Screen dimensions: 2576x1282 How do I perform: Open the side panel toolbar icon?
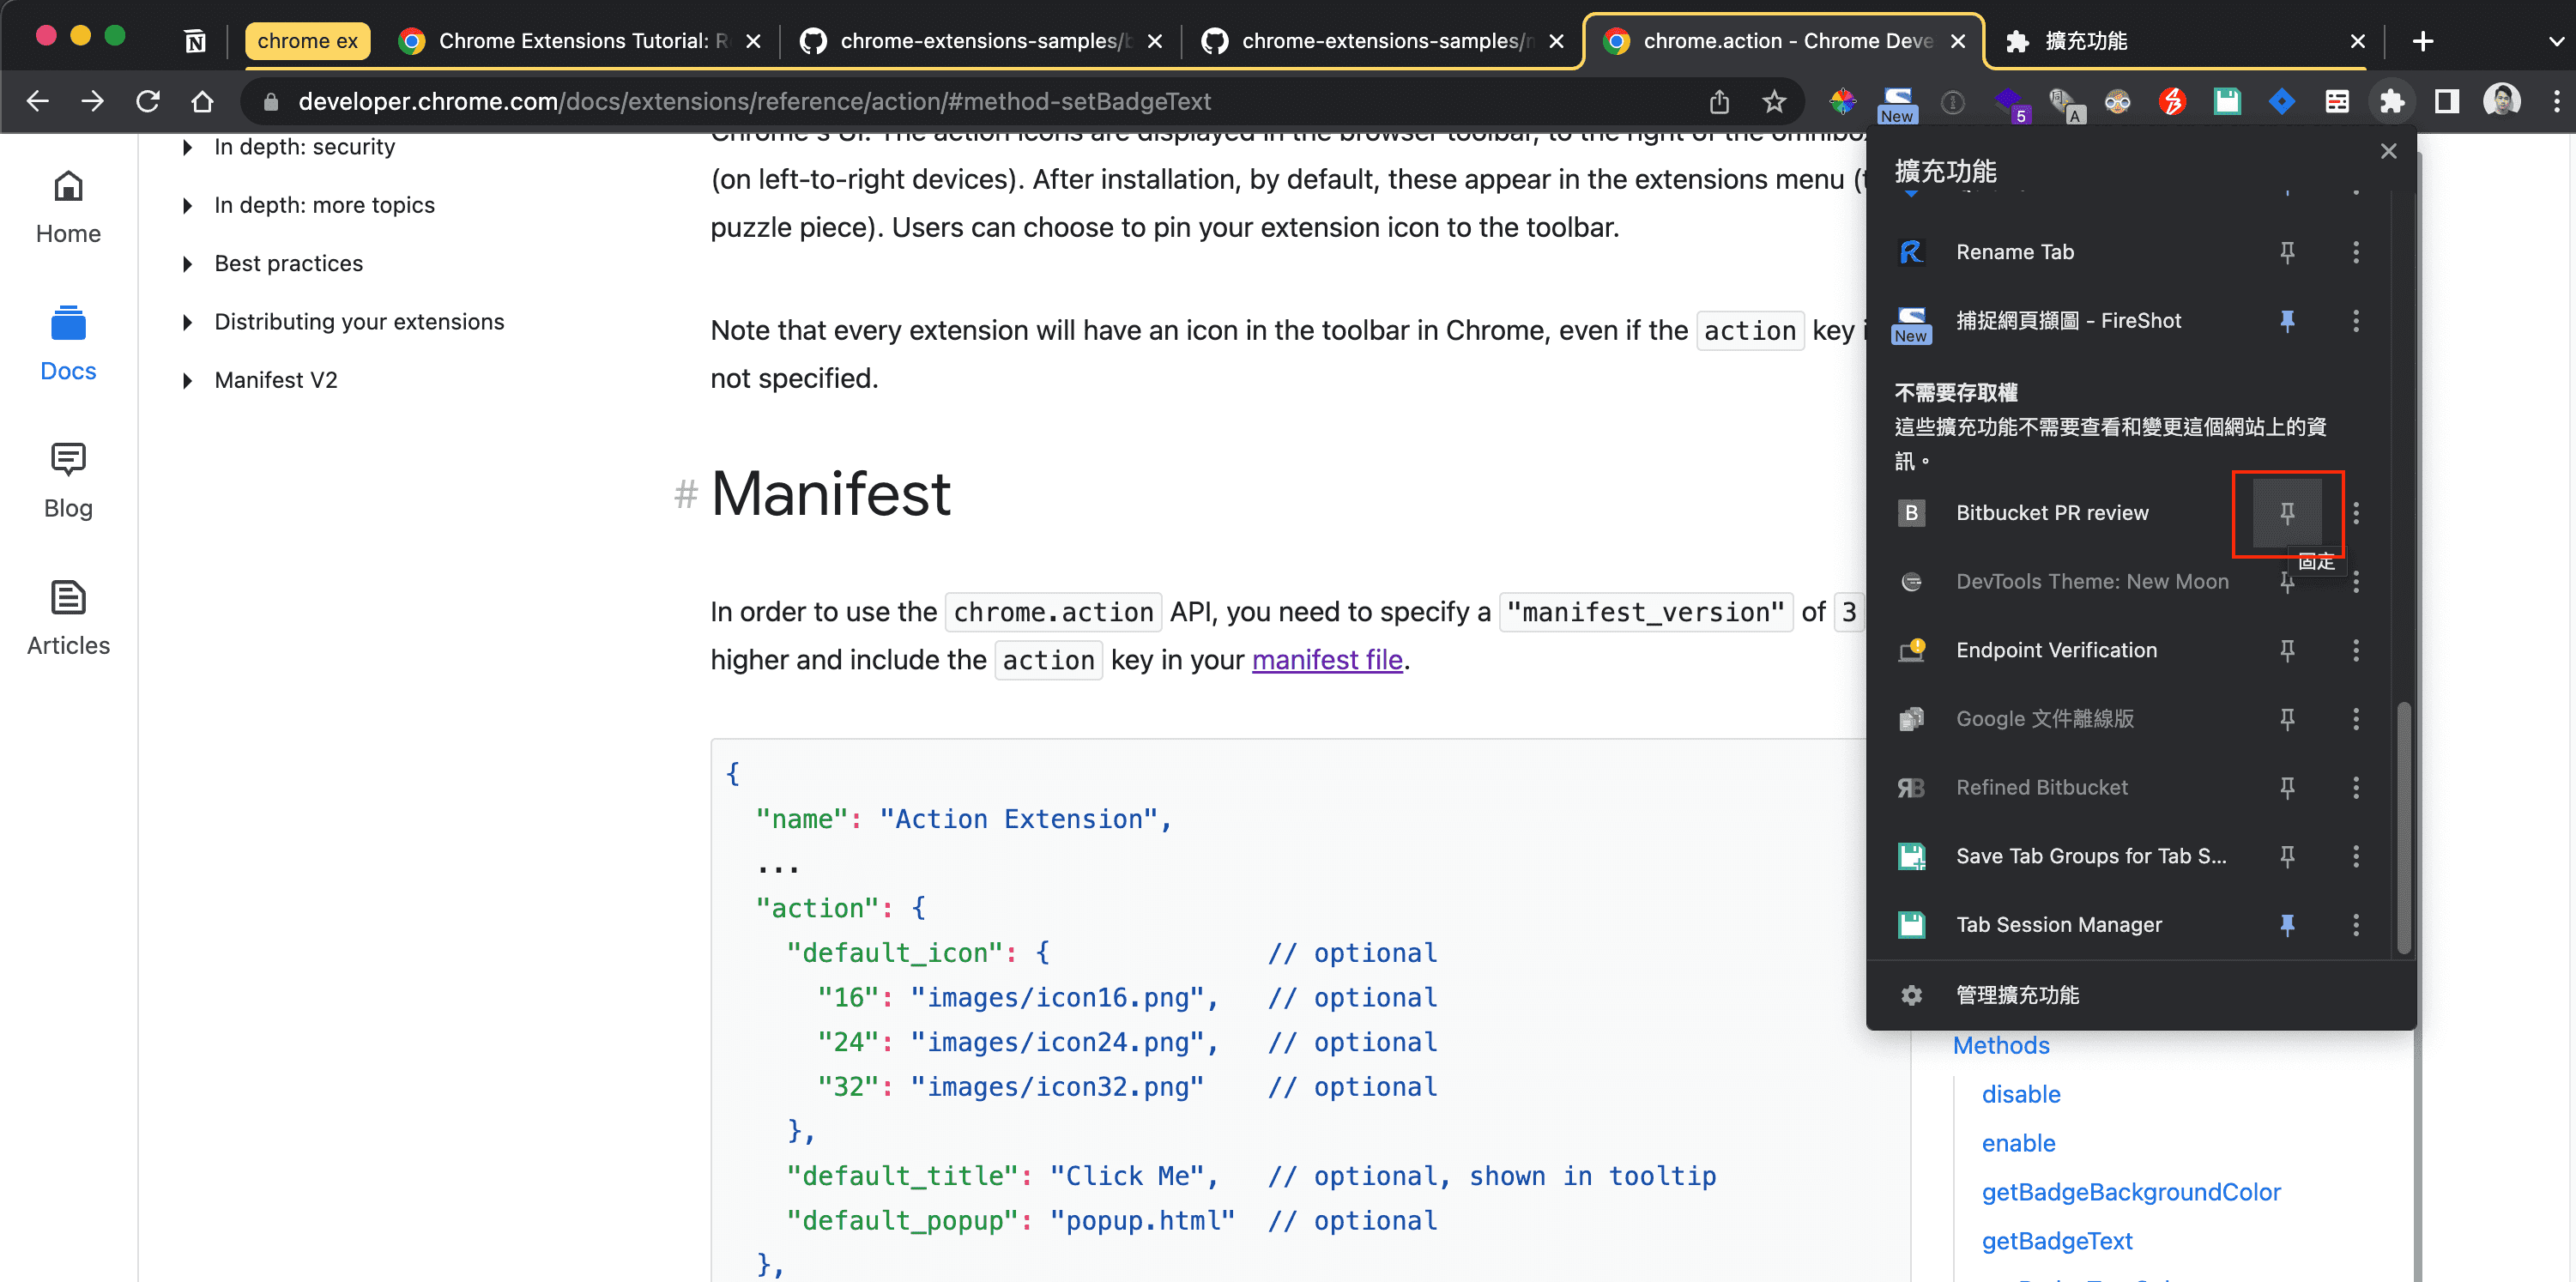[2446, 101]
